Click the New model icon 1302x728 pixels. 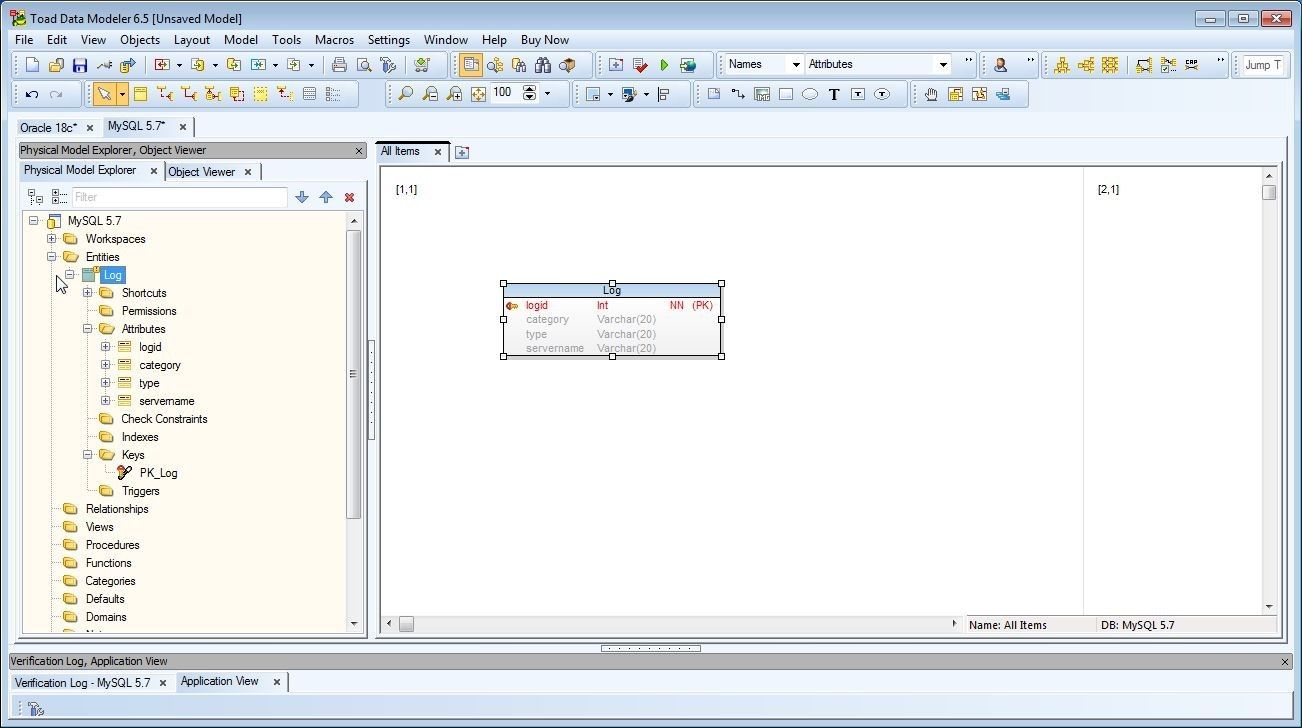pyautogui.click(x=32, y=65)
